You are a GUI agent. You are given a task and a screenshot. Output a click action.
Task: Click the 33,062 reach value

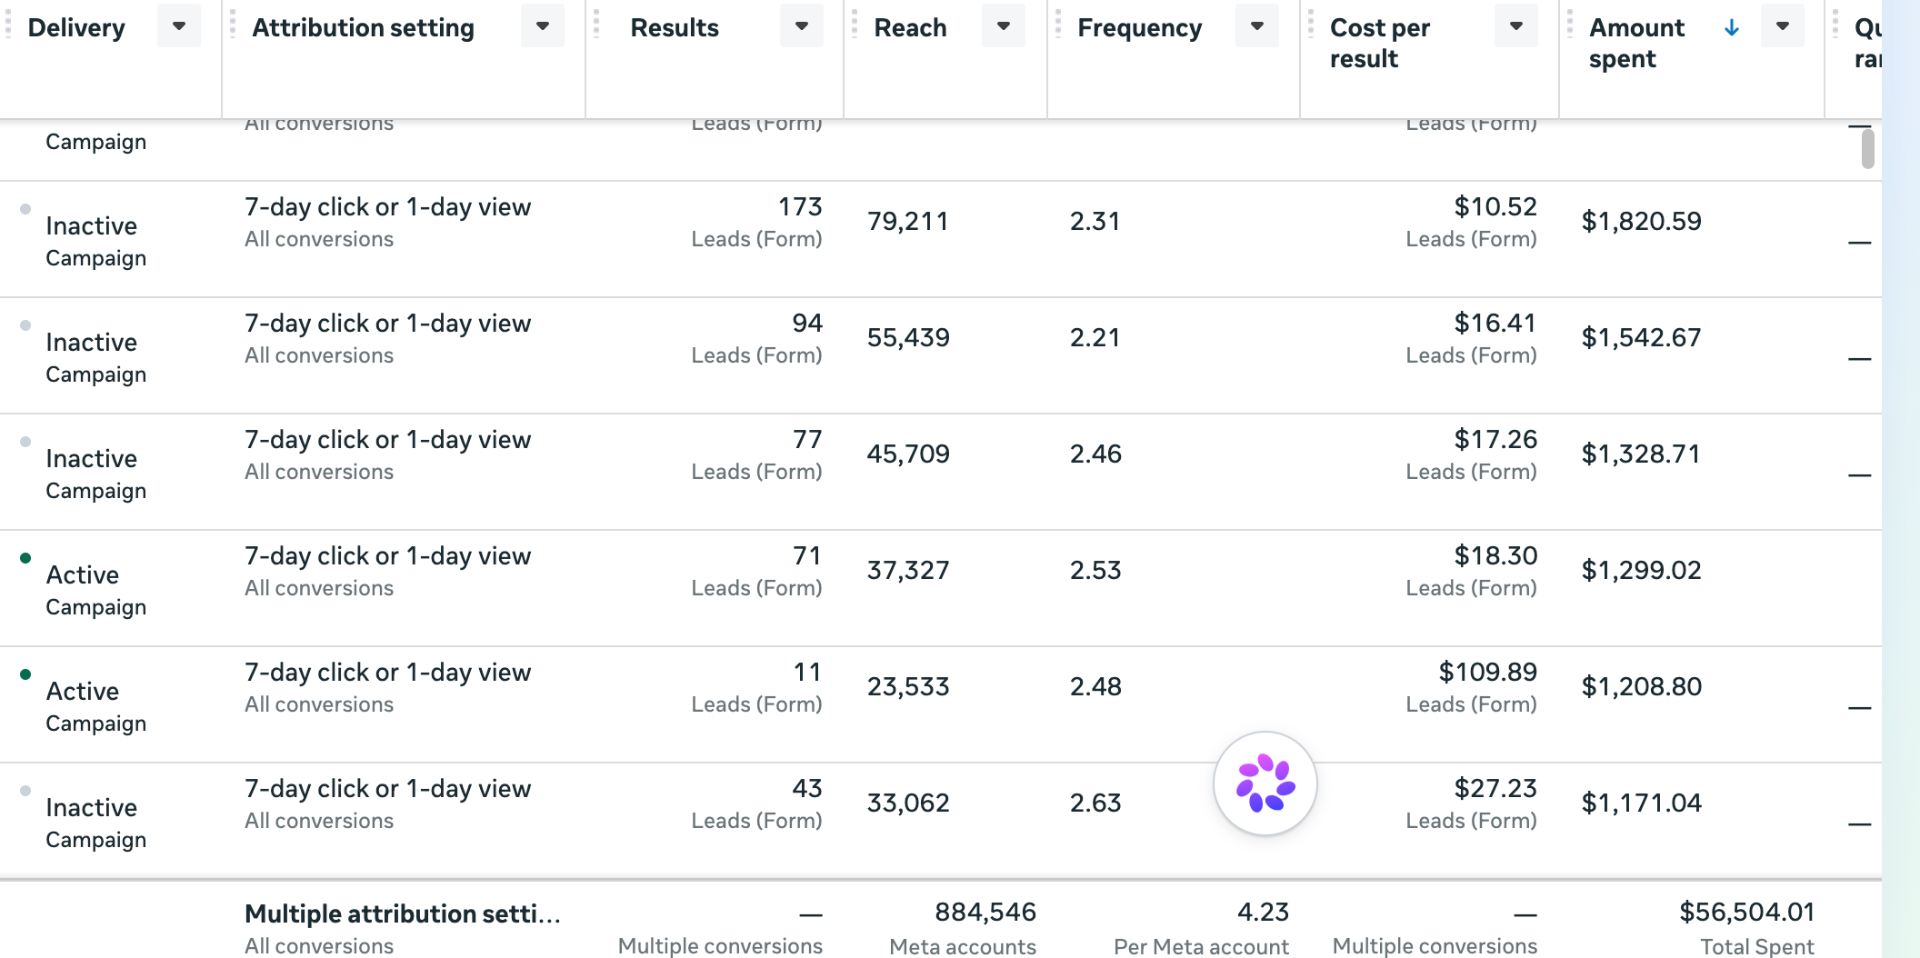908,803
